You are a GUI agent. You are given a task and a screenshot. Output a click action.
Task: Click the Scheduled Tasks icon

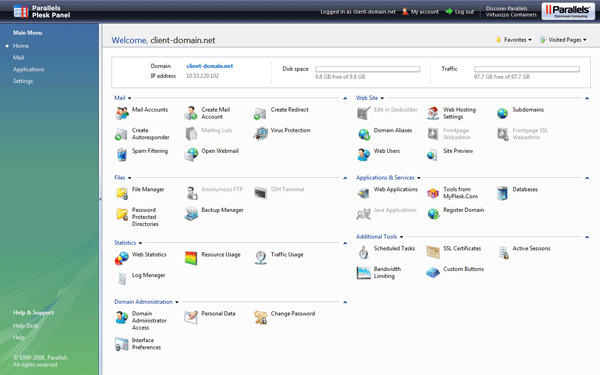click(x=364, y=252)
